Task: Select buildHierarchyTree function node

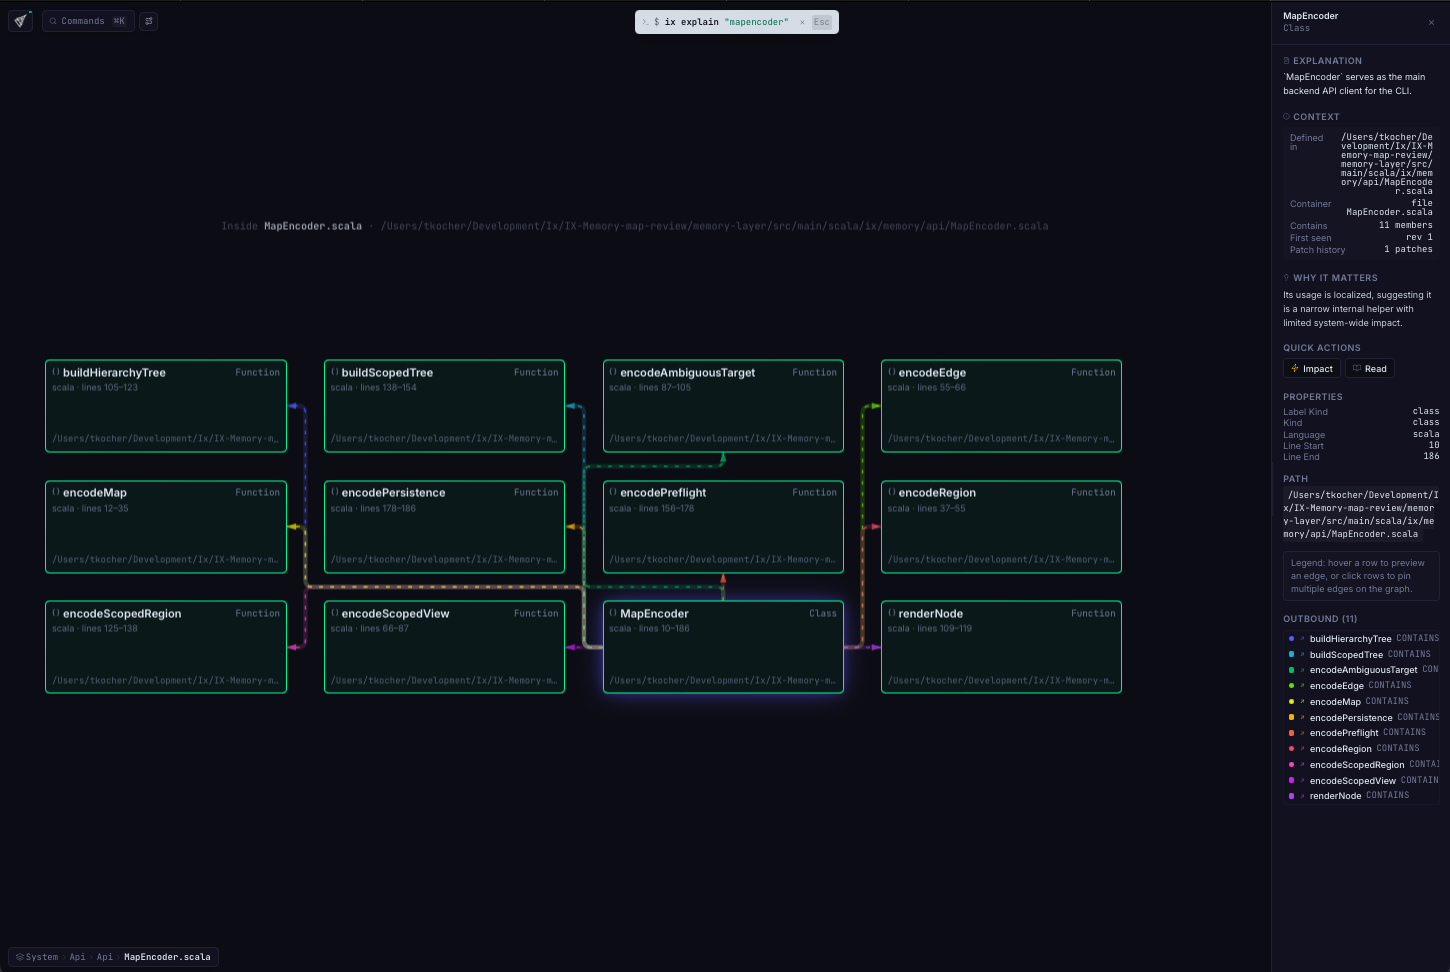Action: point(166,406)
